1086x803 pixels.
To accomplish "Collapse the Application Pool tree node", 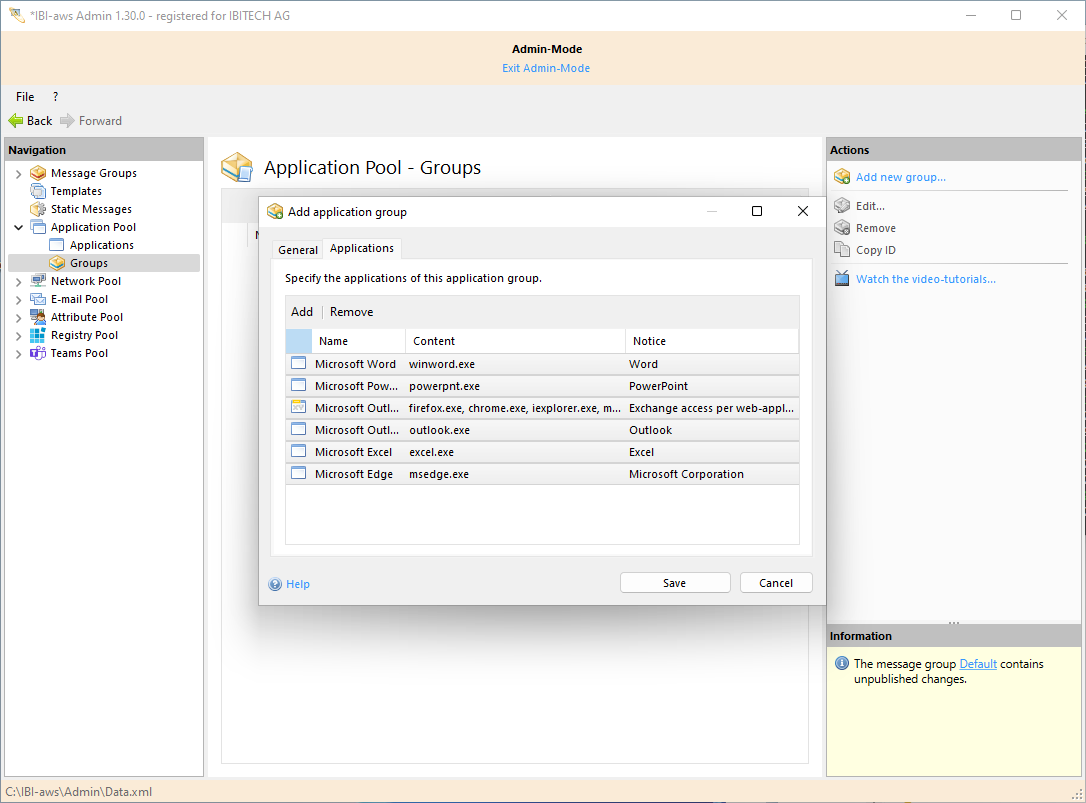I will click(x=18, y=228).
